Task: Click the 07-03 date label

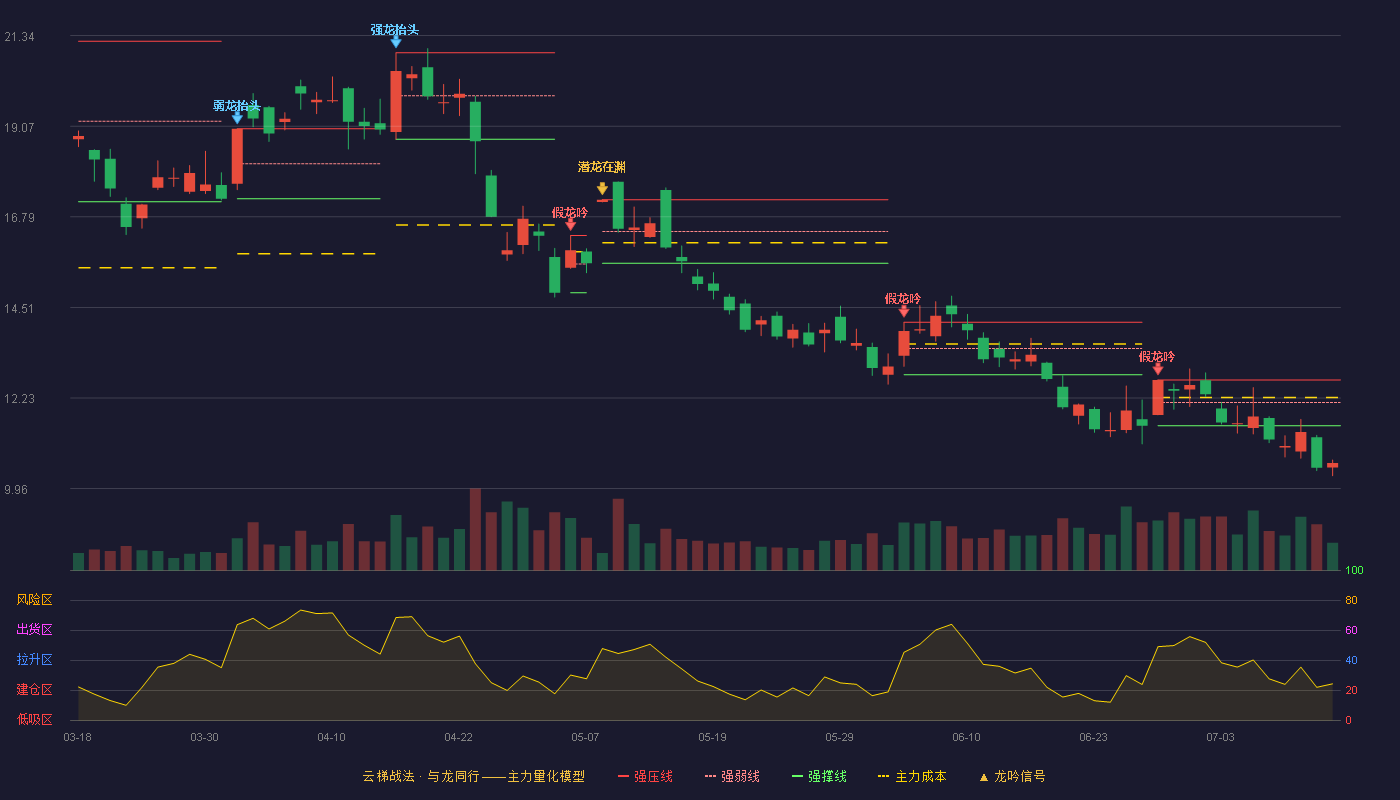Action: [1220, 737]
